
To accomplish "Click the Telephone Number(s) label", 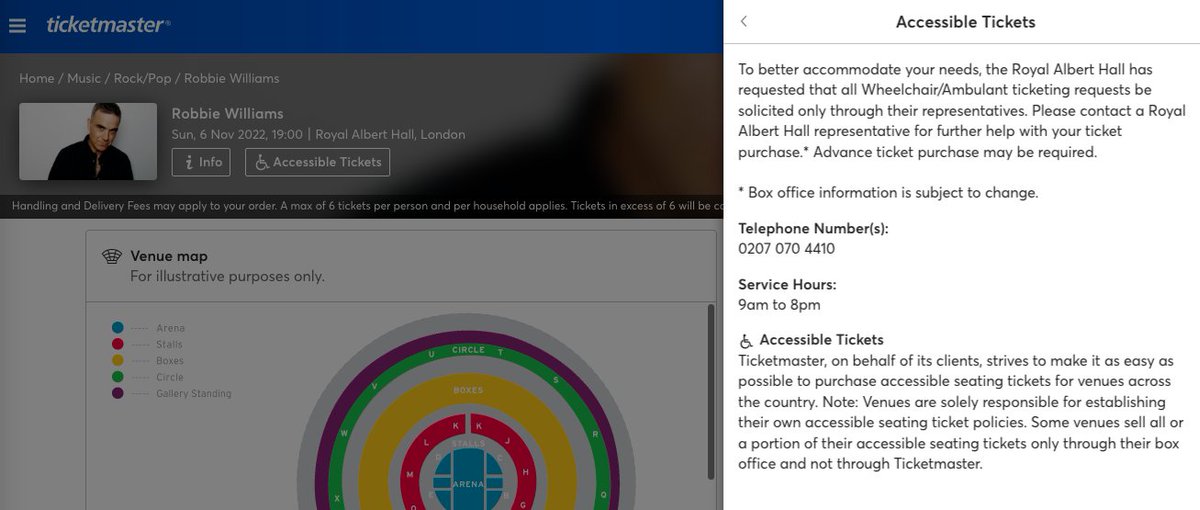I will coord(813,228).
